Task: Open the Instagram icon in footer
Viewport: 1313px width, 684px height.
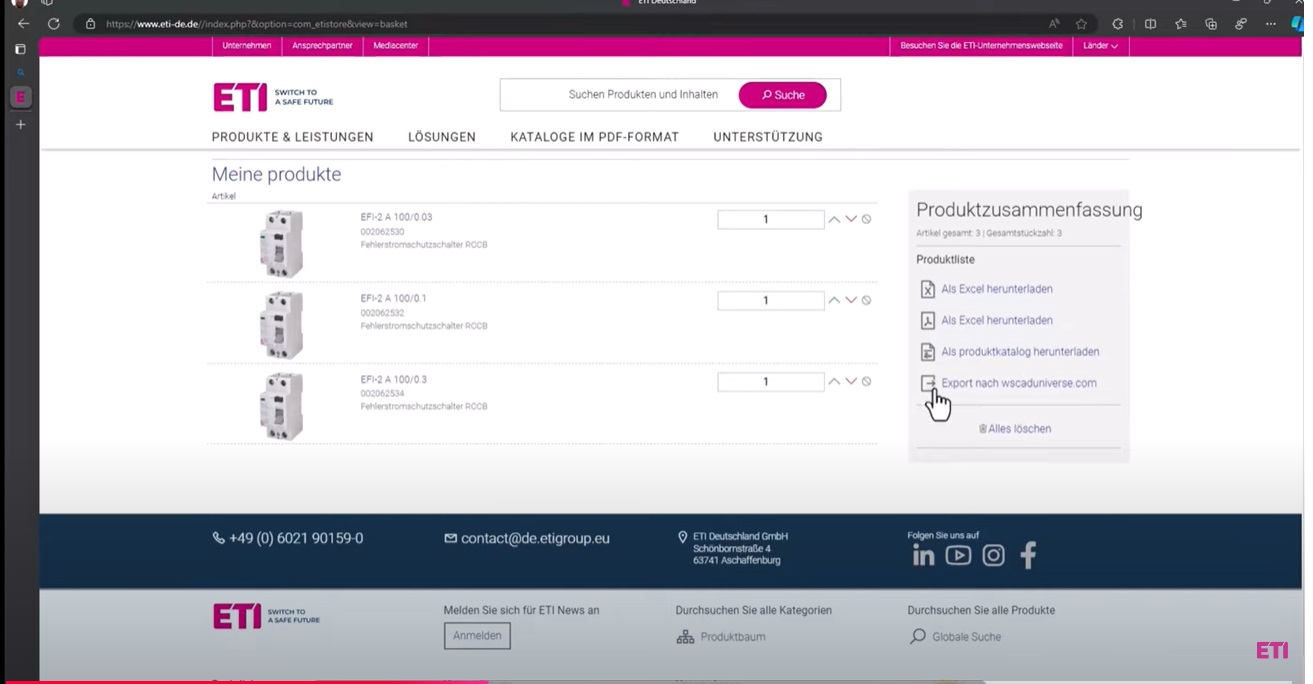Action: [x=993, y=555]
